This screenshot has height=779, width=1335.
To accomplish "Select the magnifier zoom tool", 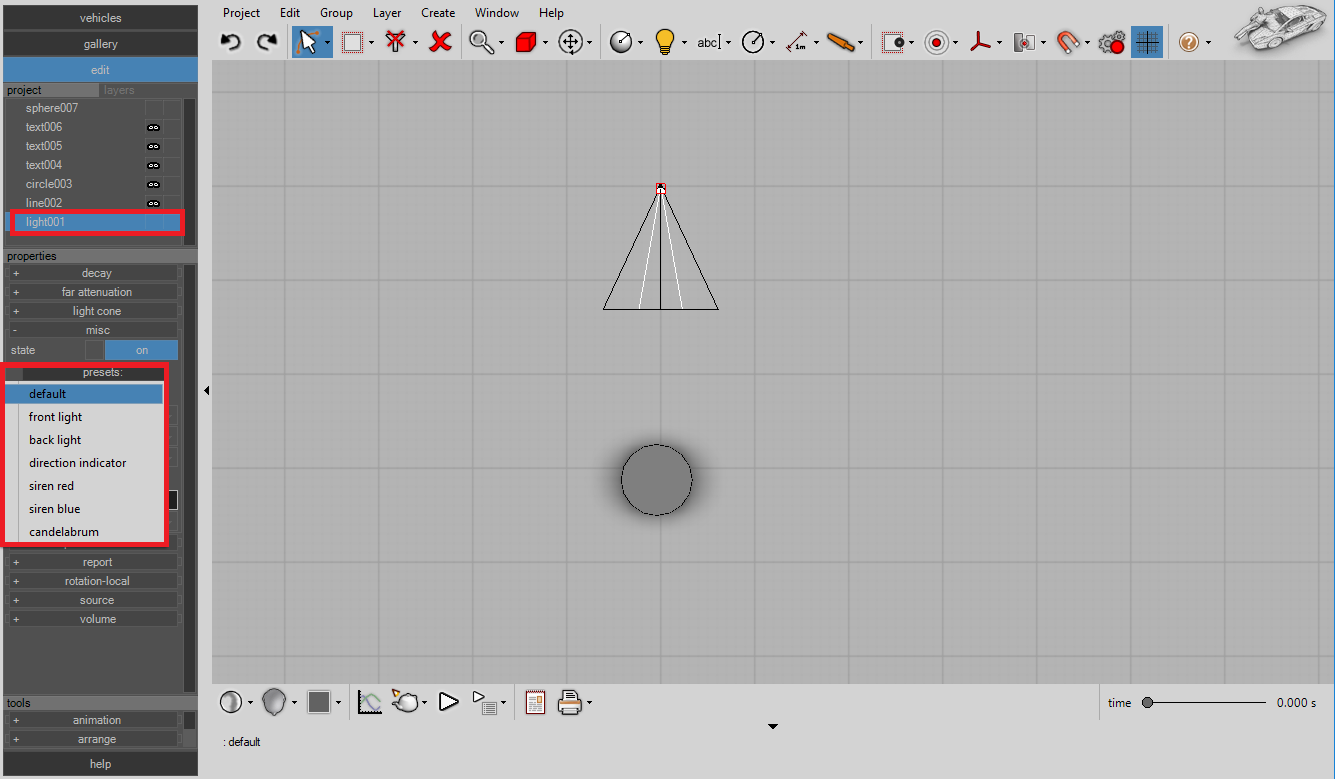I will coord(481,42).
